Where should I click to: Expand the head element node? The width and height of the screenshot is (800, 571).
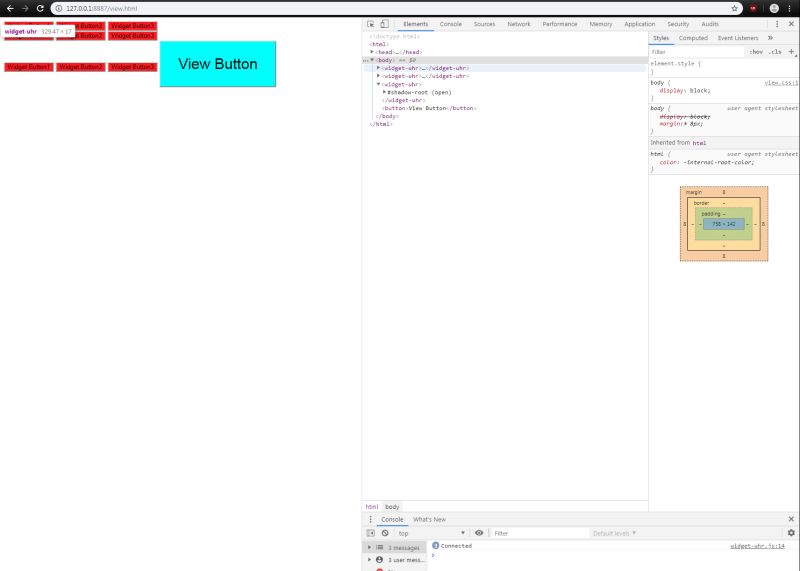(x=372, y=52)
